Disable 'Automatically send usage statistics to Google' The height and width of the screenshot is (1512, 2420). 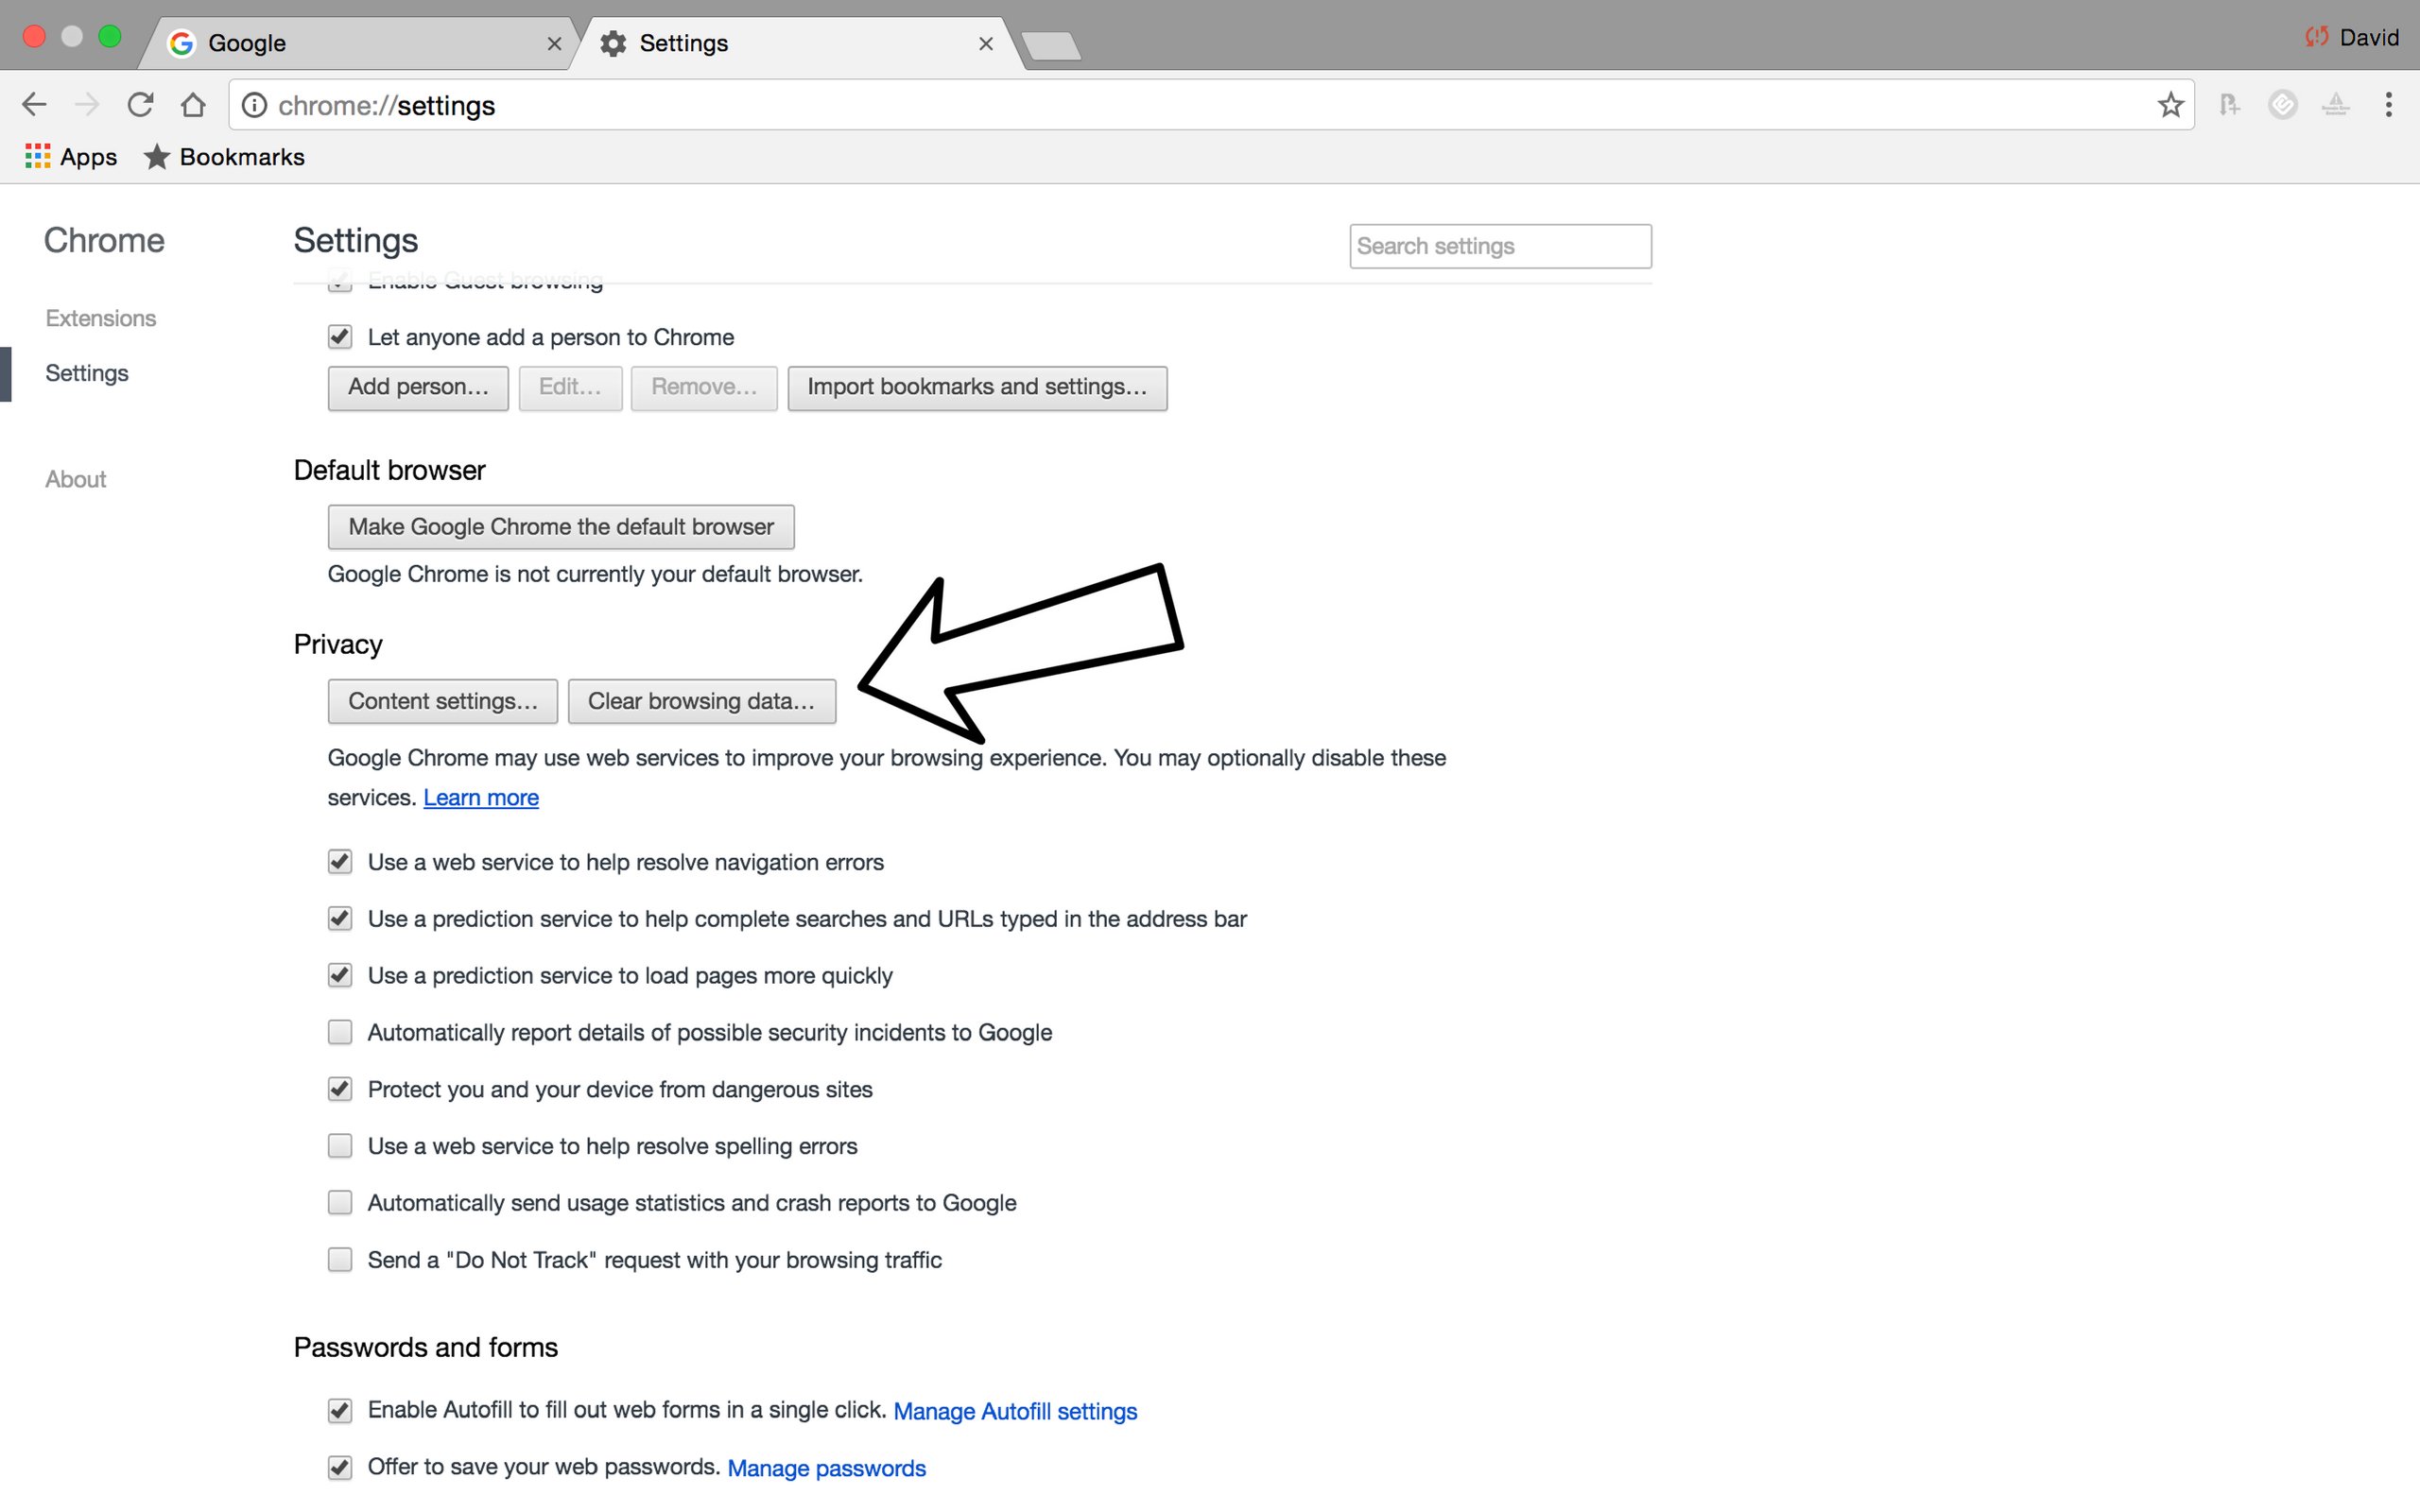pos(339,1202)
